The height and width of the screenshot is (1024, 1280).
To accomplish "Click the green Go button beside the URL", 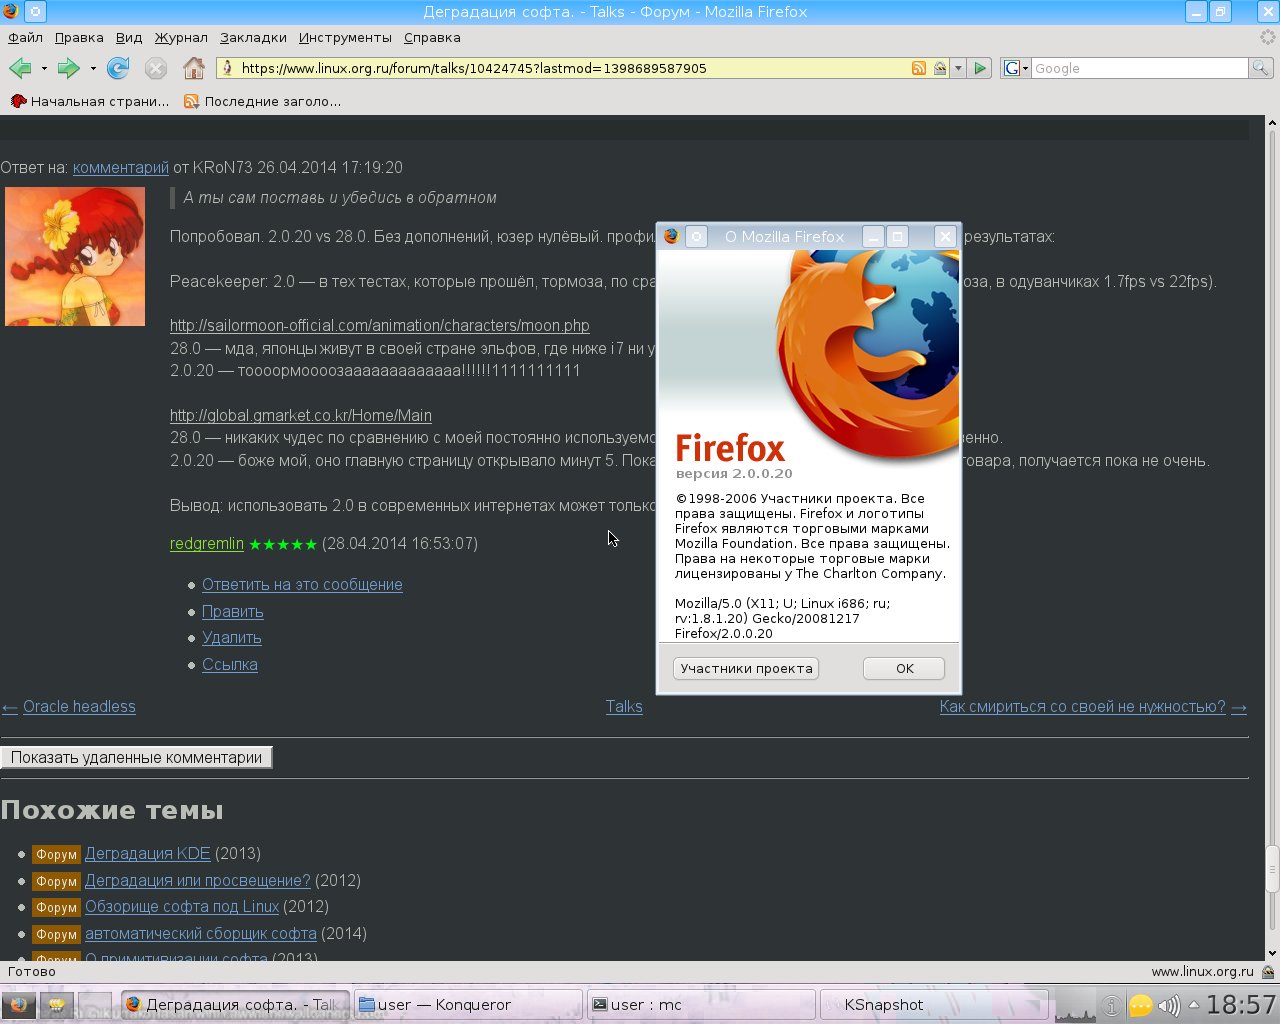I will coord(980,68).
